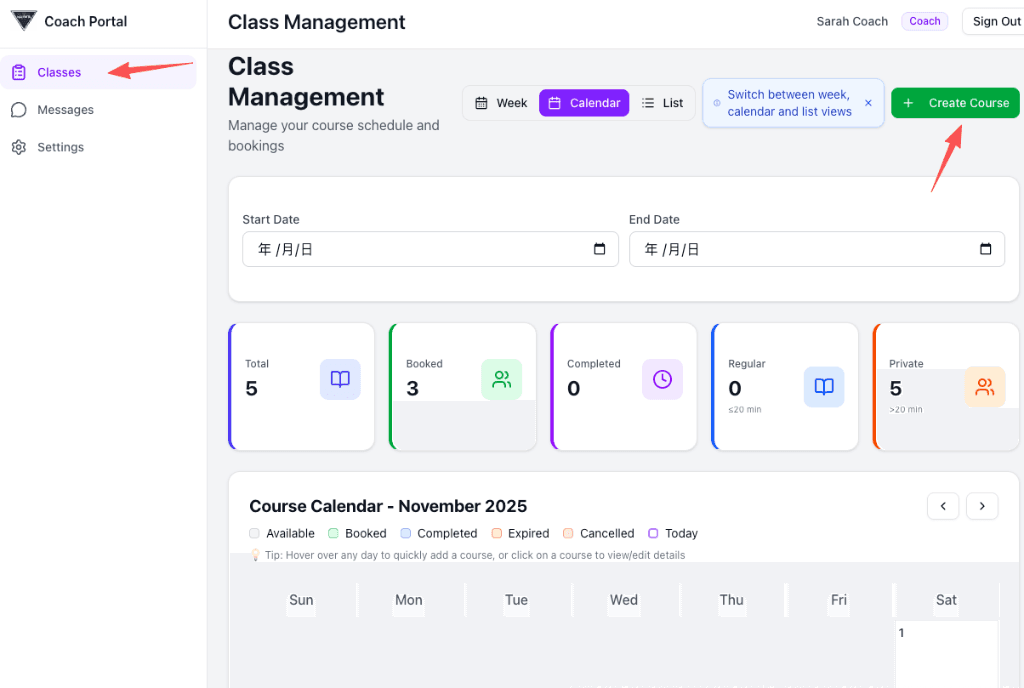Select the Calendar view tab
This screenshot has height=688, width=1024.
click(584, 103)
